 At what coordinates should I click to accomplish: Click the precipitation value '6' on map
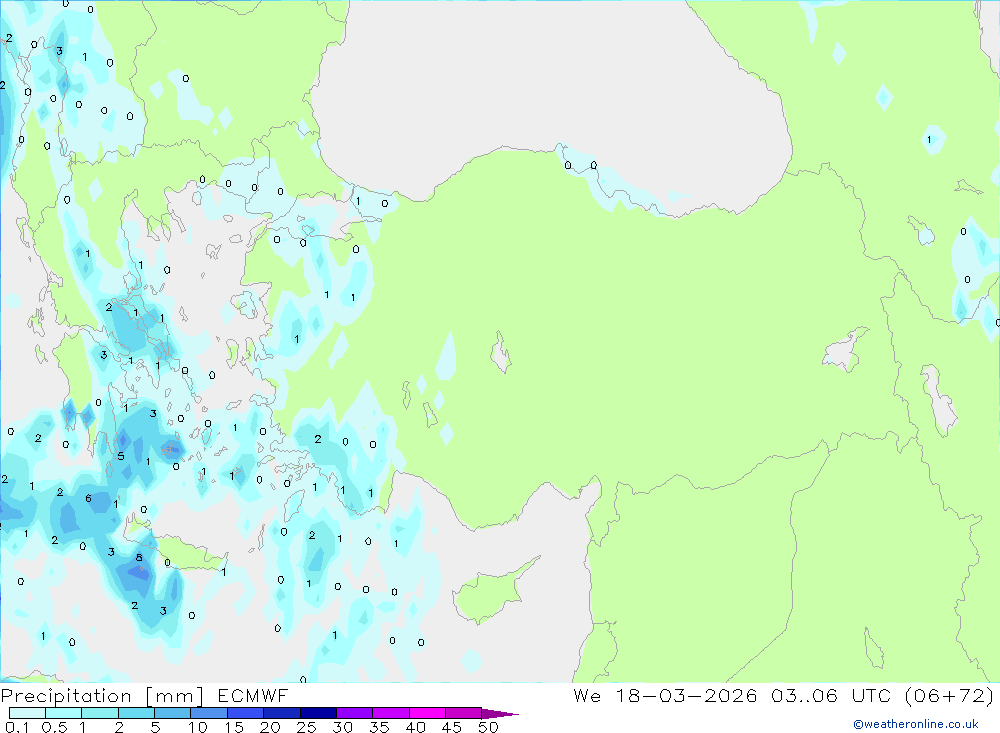pyautogui.click(x=88, y=498)
